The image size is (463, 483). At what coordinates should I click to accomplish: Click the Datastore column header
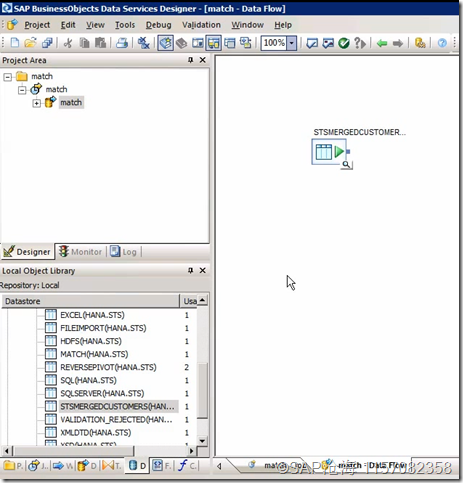(90, 301)
